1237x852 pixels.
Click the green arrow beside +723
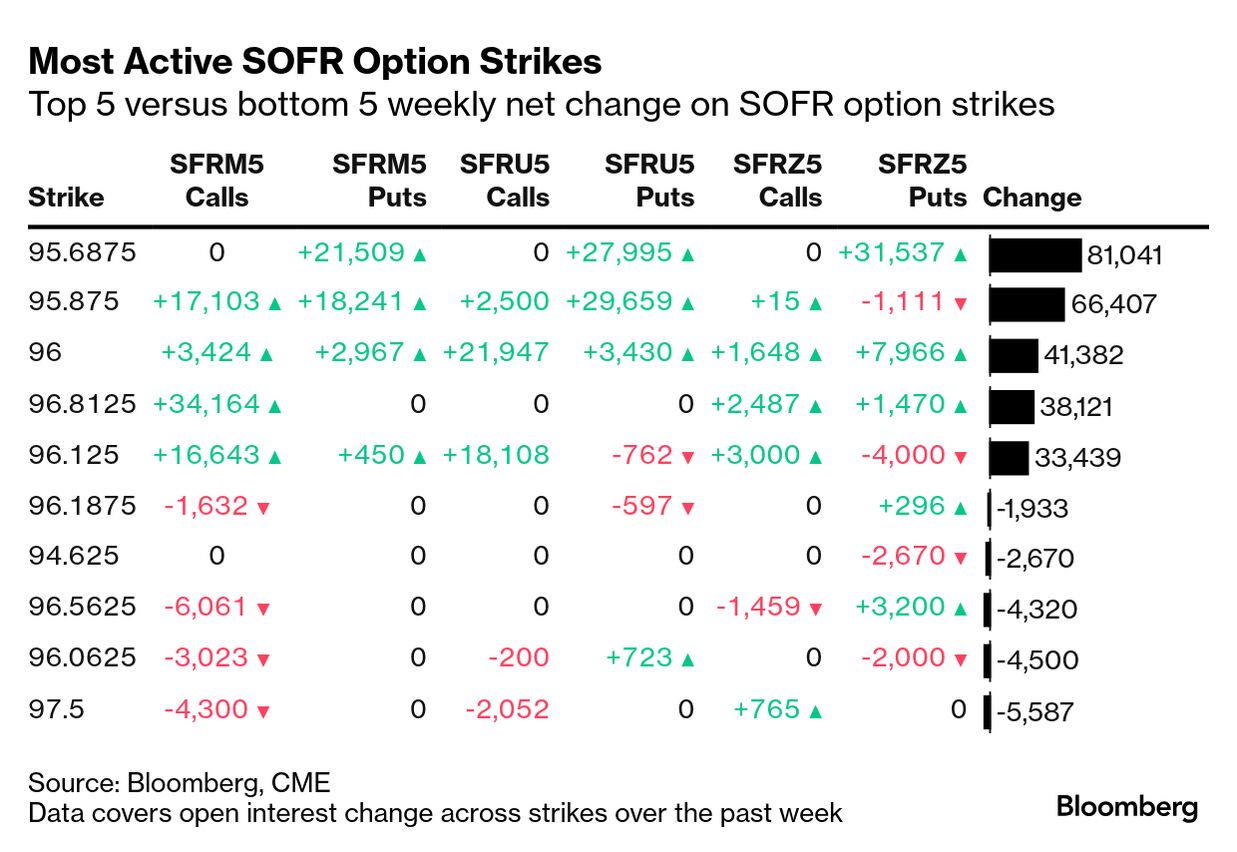click(687, 660)
